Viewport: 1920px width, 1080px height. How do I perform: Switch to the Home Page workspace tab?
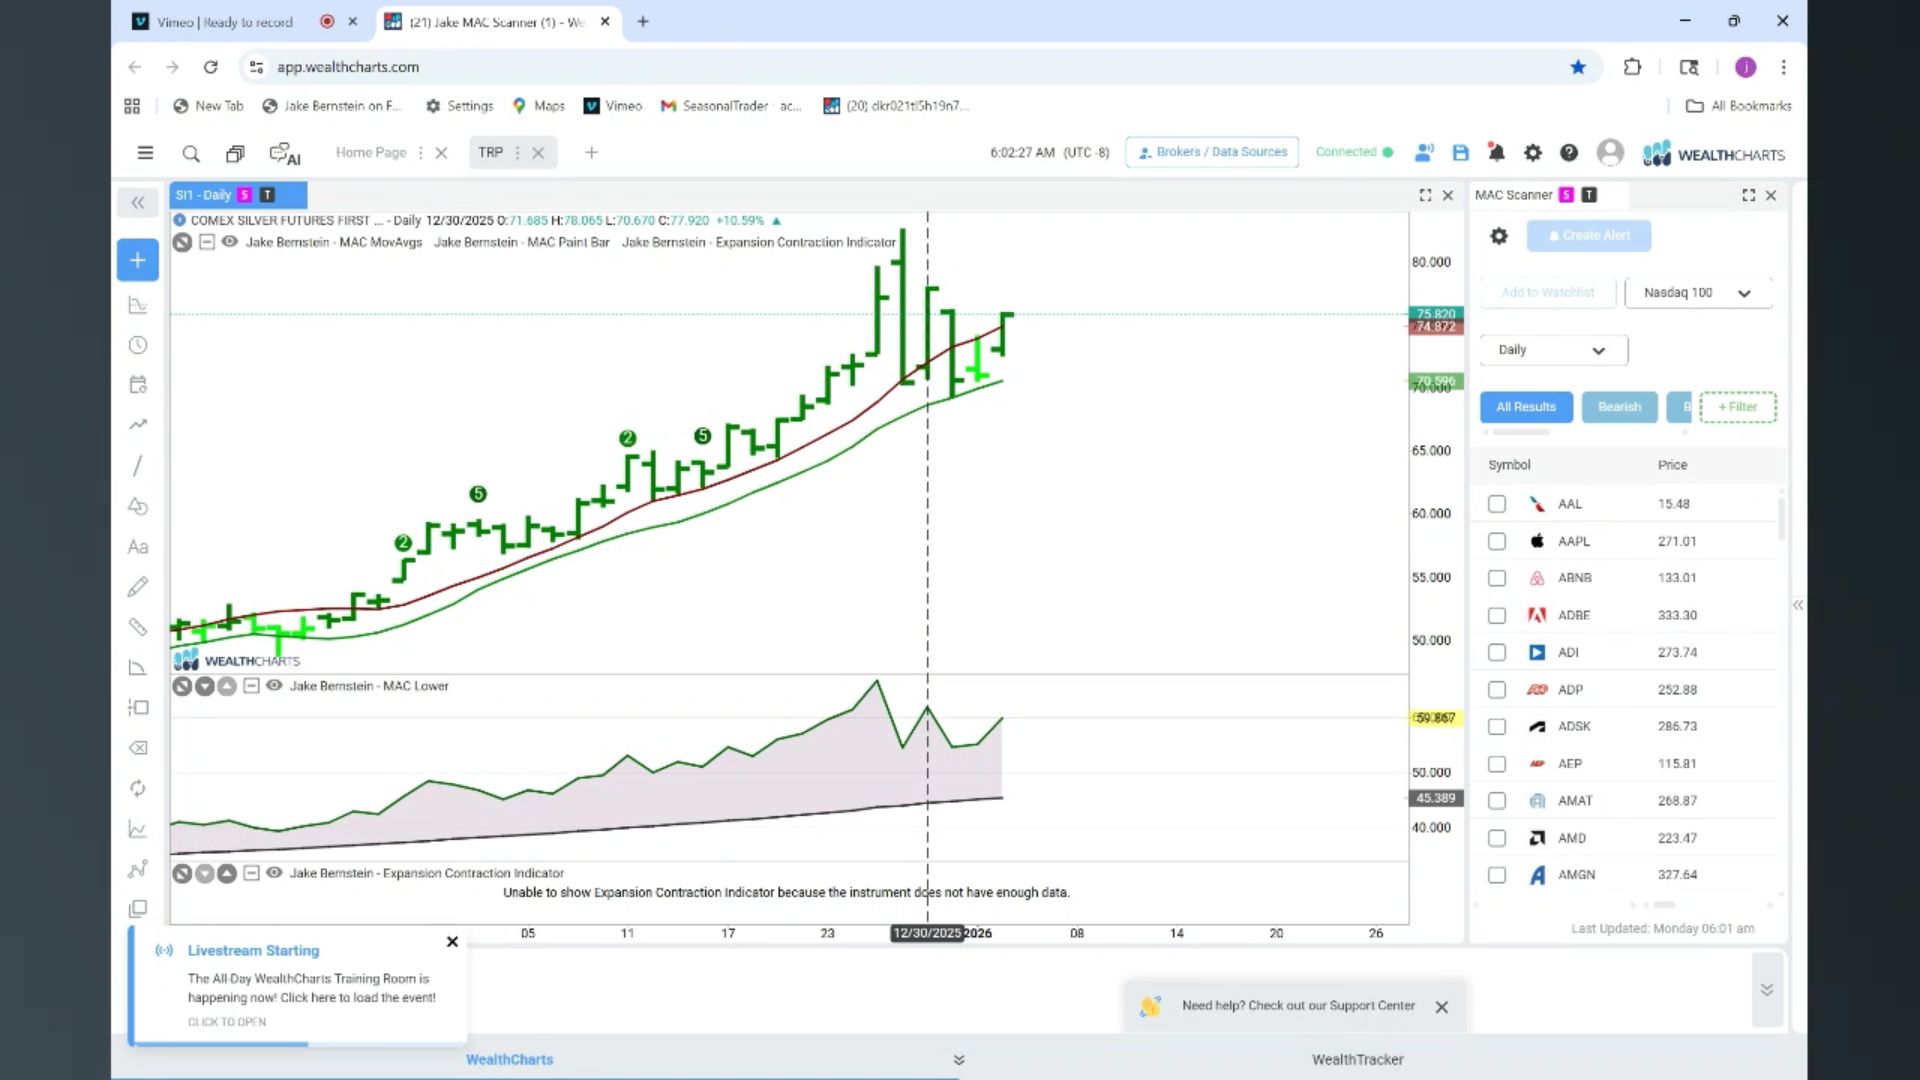371,153
